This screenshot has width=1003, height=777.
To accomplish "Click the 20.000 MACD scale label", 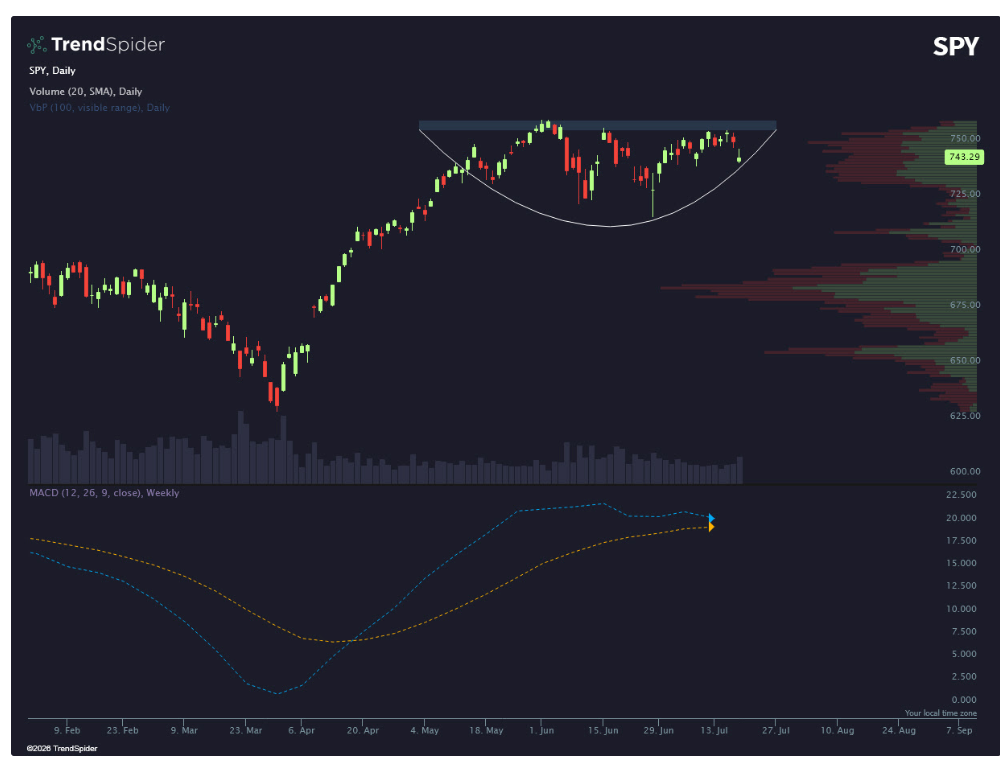I will (x=961, y=518).
